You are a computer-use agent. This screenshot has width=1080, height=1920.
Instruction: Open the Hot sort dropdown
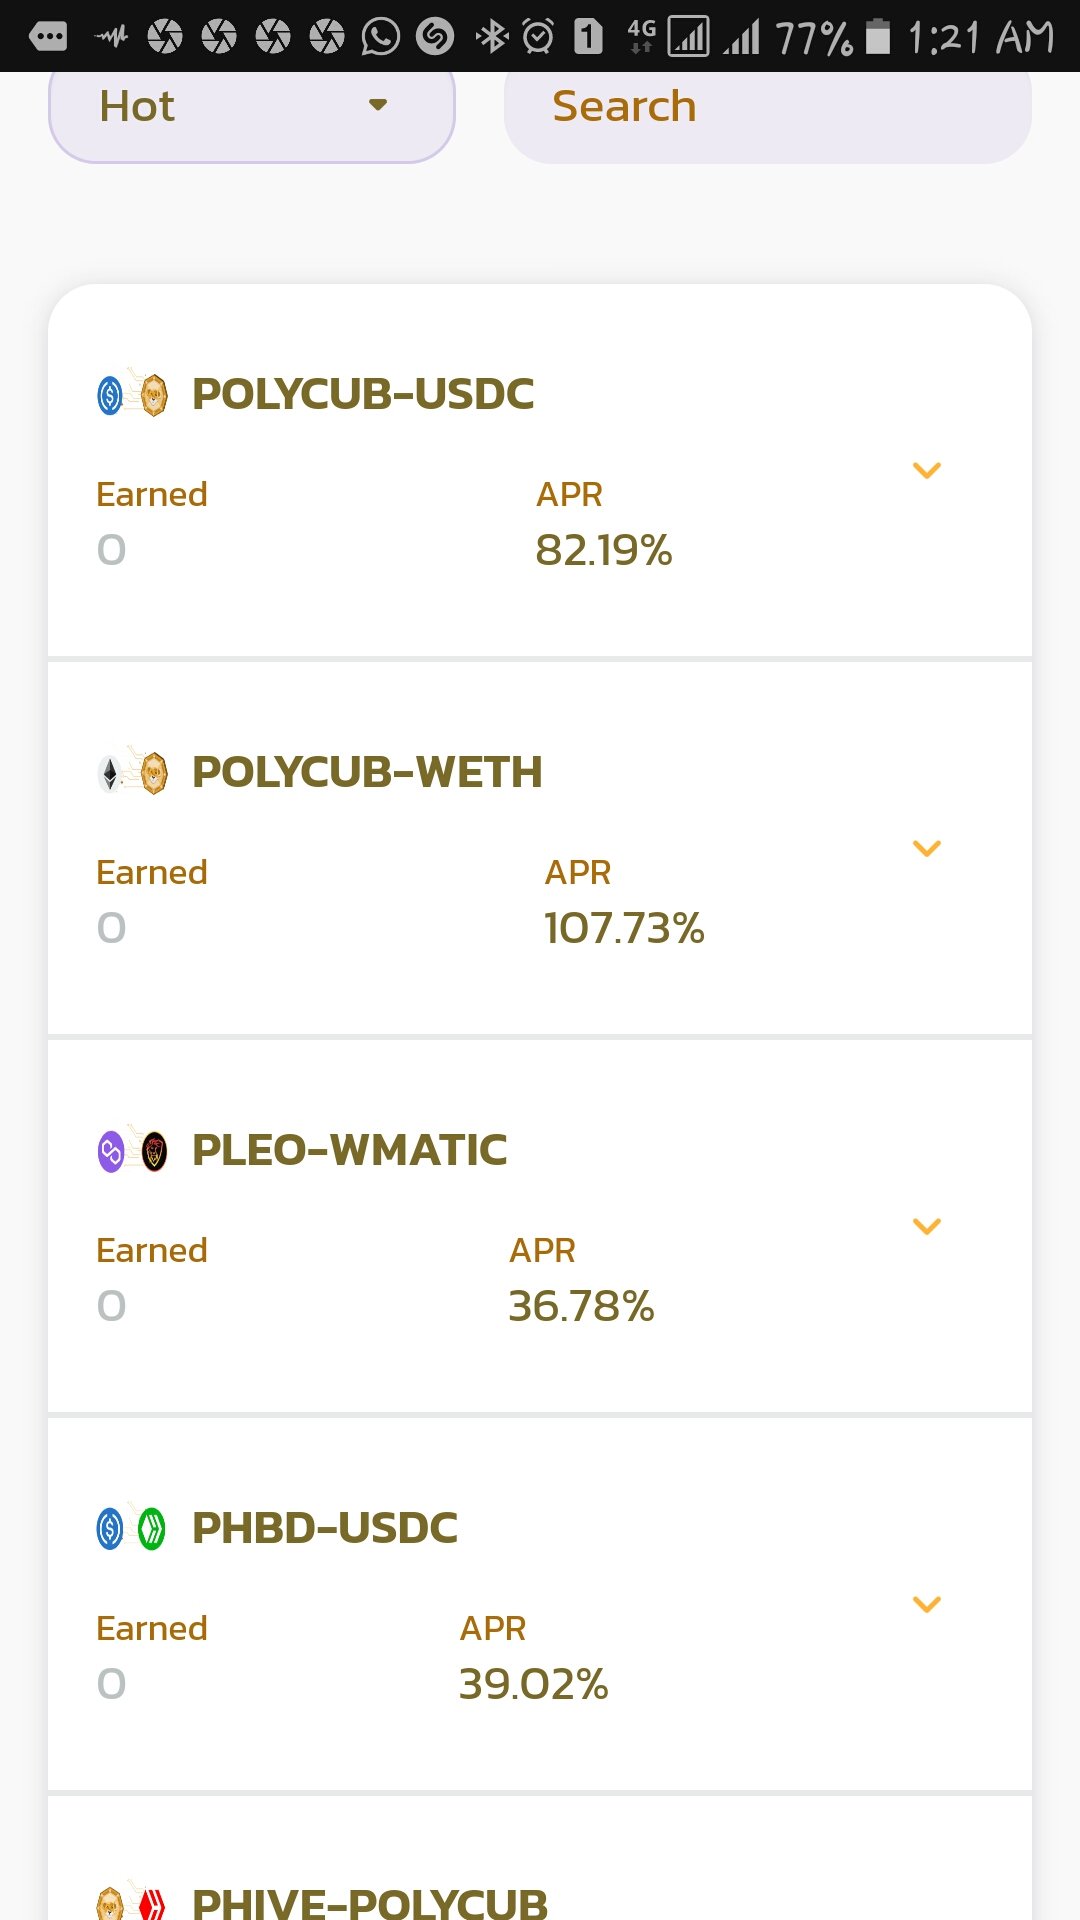tap(251, 108)
